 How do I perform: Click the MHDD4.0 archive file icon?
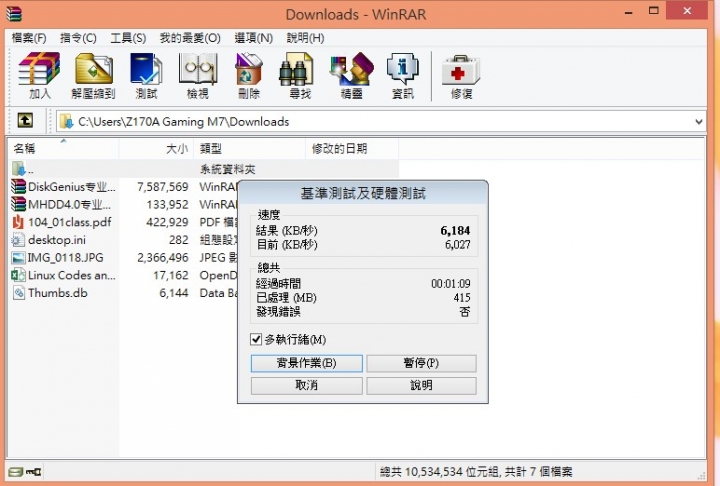[18, 204]
